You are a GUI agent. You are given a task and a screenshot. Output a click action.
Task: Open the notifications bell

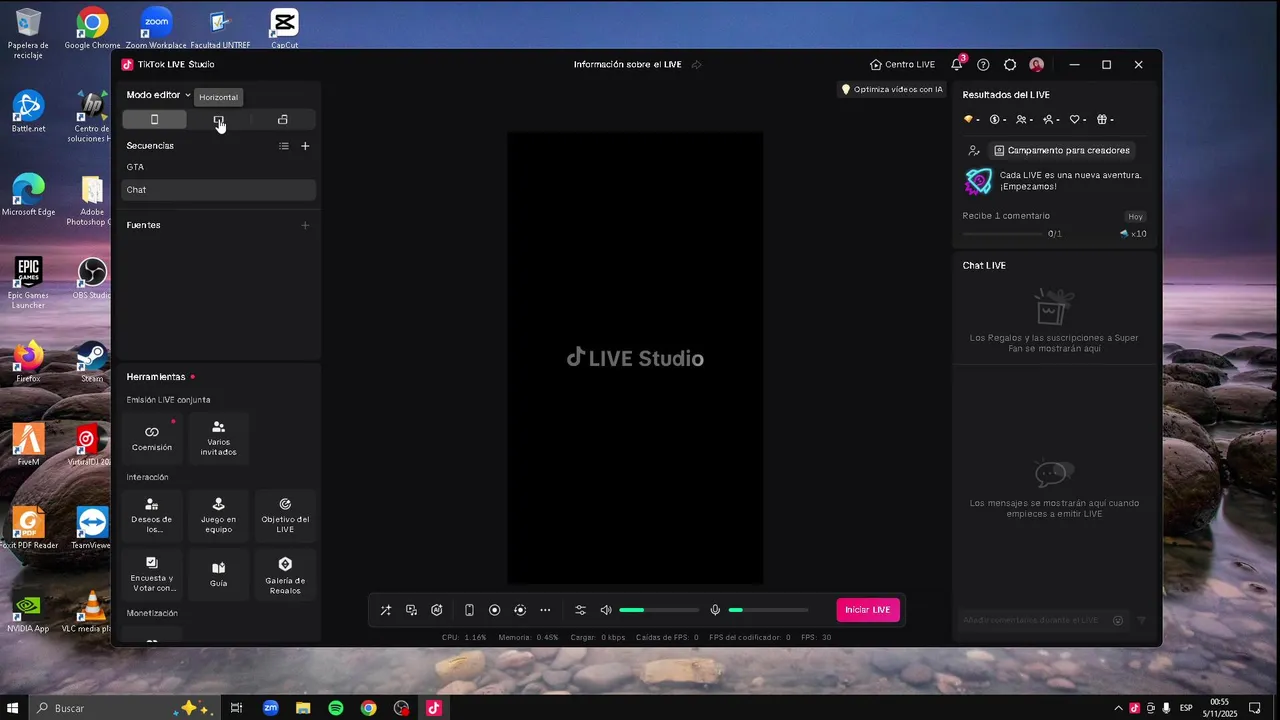[x=957, y=65]
